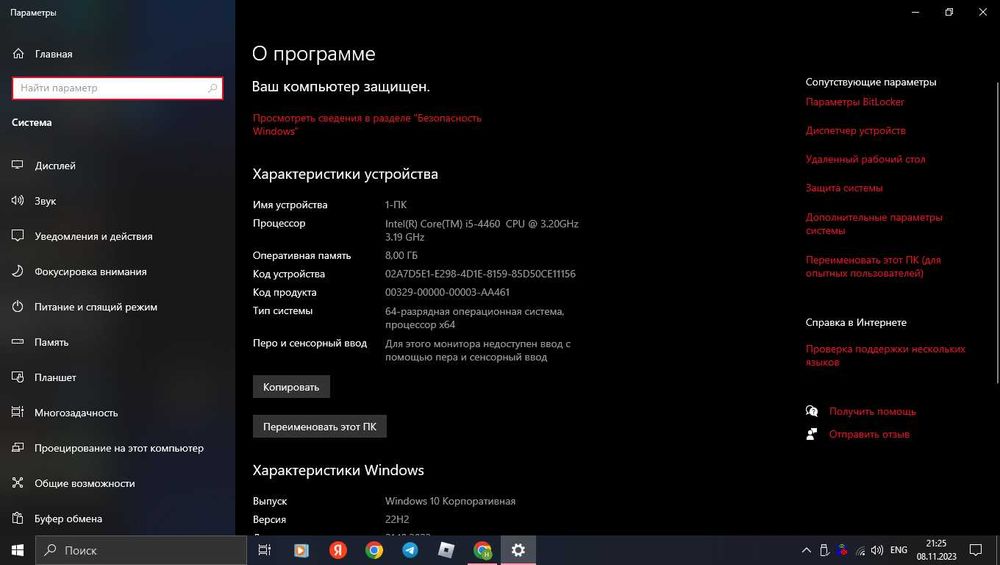Click the USB safely remove tray icon
The height and width of the screenshot is (565, 1000).
824,550
